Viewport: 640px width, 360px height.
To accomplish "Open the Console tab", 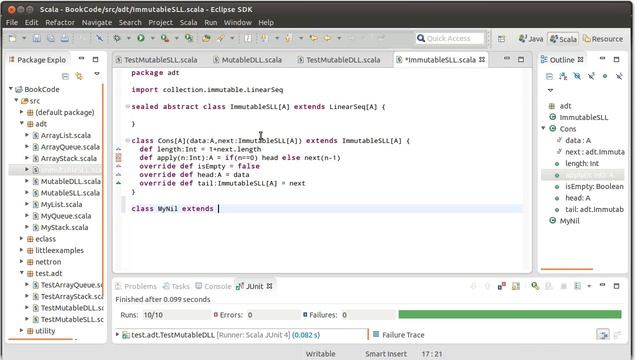I will [213, 286].
